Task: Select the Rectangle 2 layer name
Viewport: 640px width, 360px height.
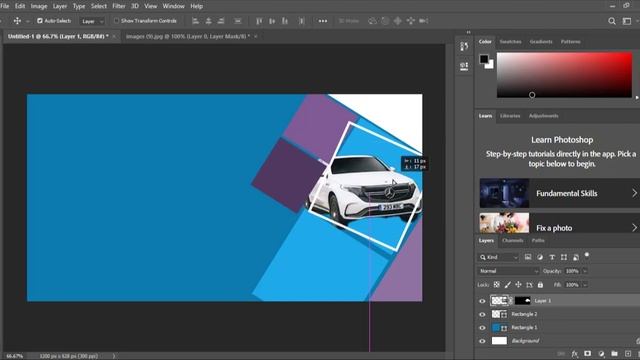Action: tap(524, 314)
